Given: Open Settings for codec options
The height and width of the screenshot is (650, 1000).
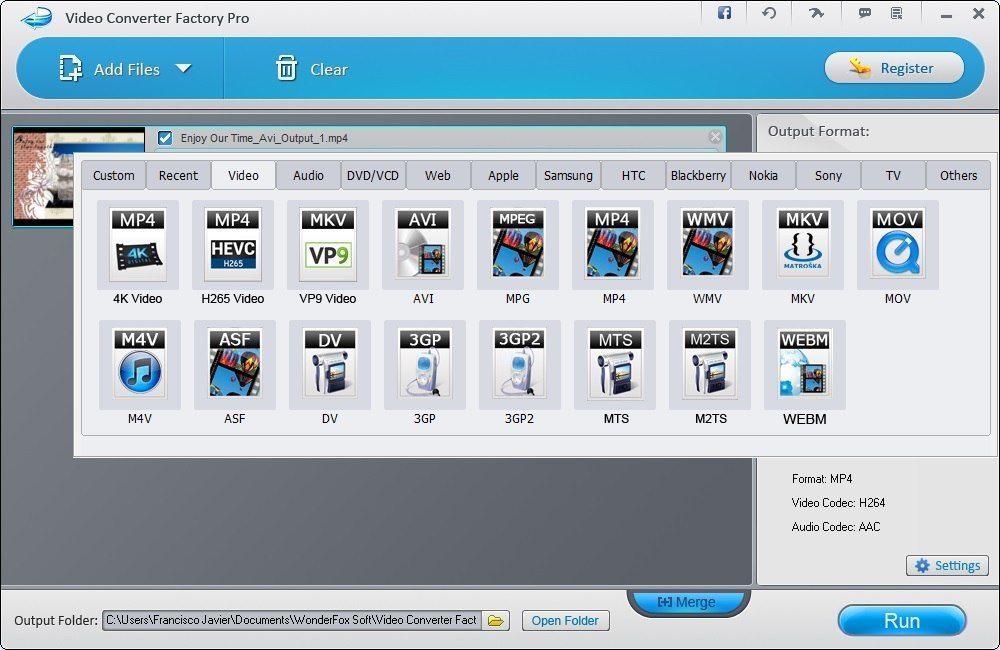Looking at the screenshot, I should 946,565.
